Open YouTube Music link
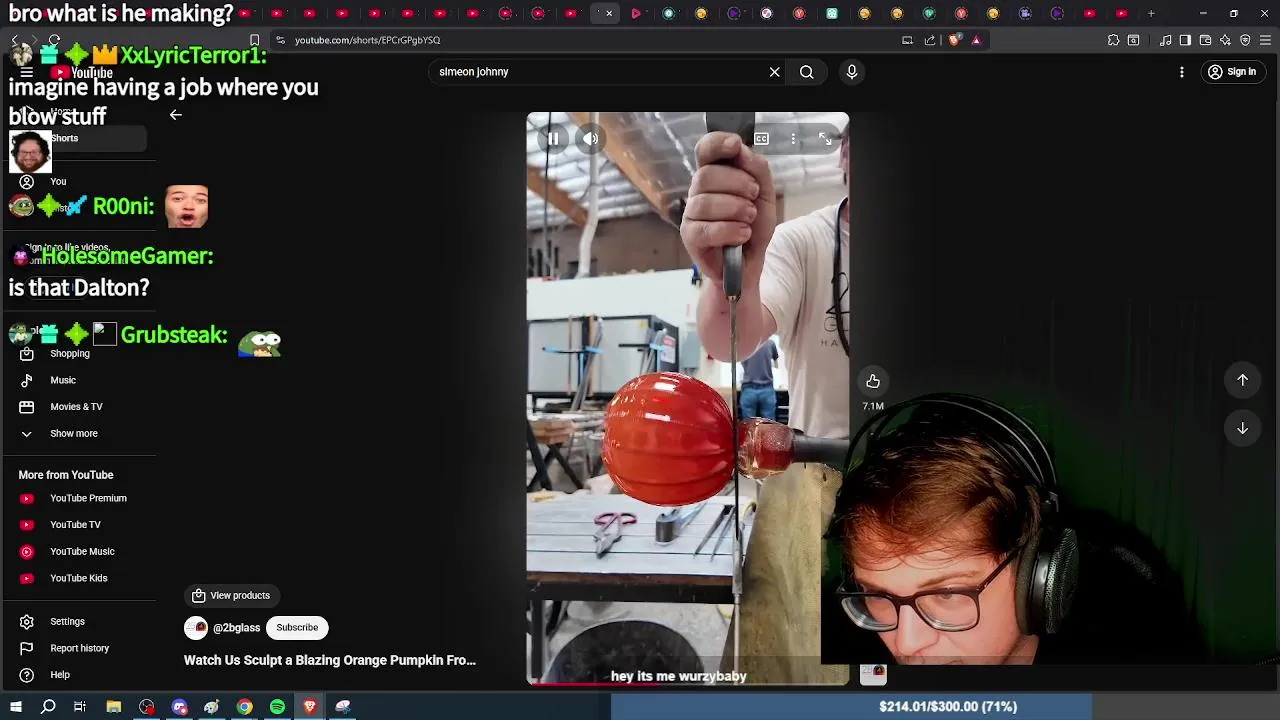 click(80, 551)
